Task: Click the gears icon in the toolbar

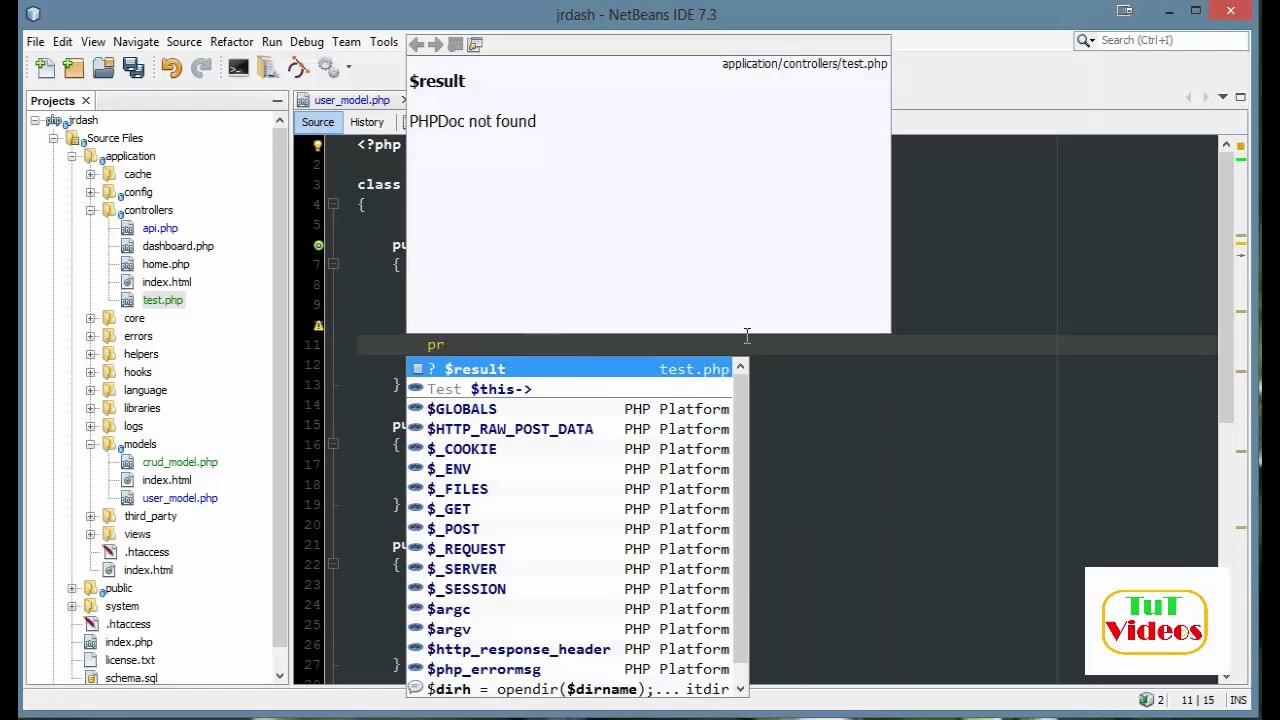Action: (x=328, y=67)
